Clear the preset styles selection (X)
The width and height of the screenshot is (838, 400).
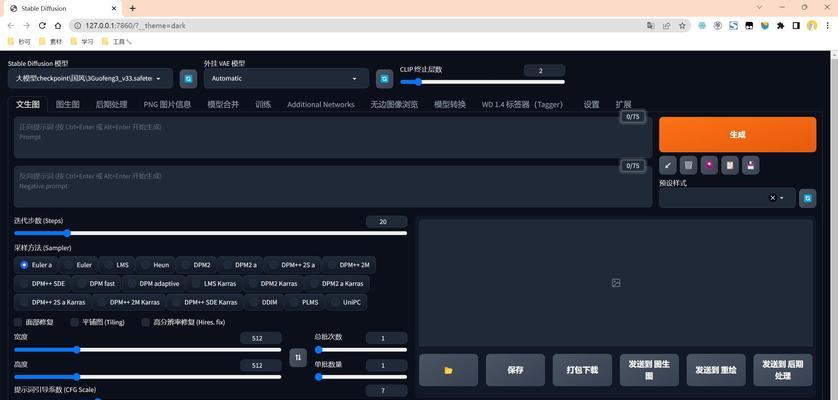pos(772,198)
